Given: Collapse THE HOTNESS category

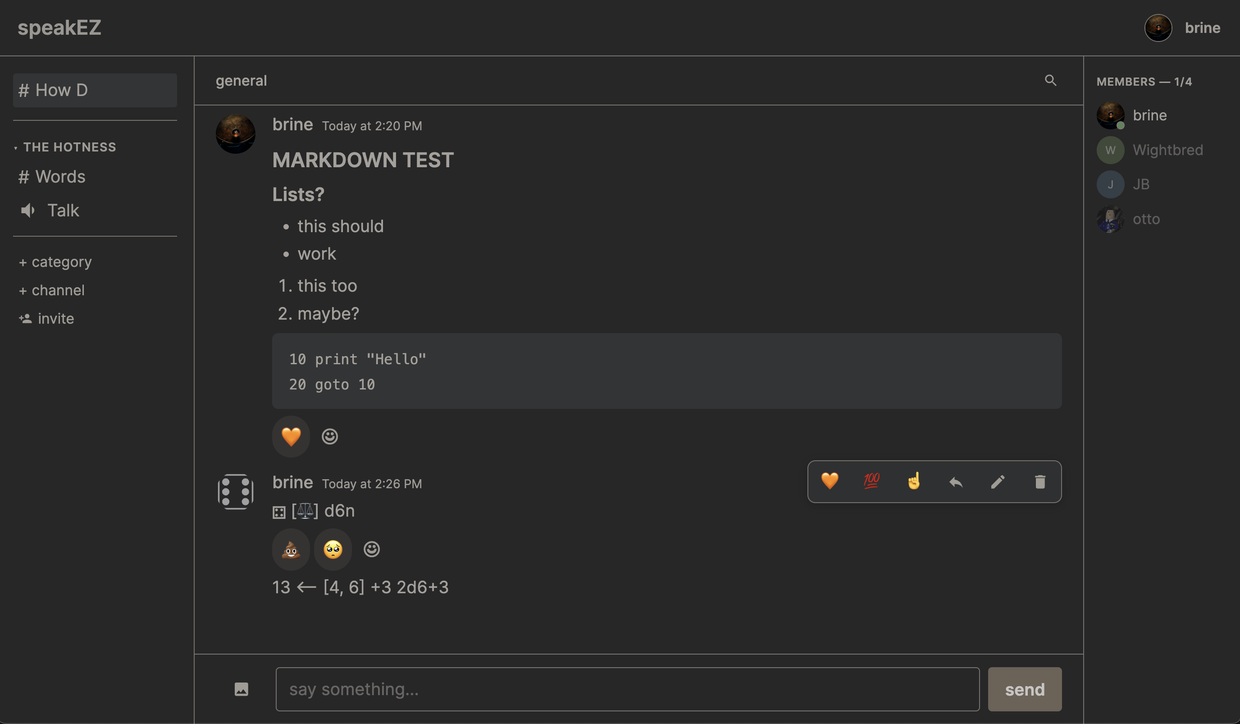Looking at the screenshot, I should (68, 147).
